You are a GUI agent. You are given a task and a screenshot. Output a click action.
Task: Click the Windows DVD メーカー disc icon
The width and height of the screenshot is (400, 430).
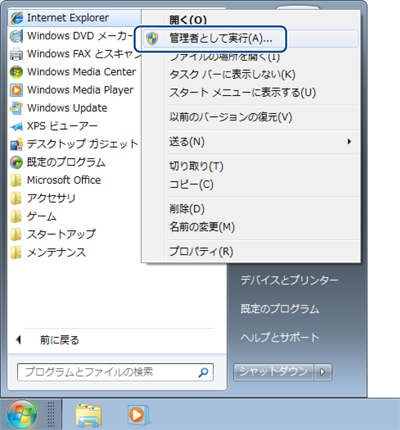click(x=16, y=36)
